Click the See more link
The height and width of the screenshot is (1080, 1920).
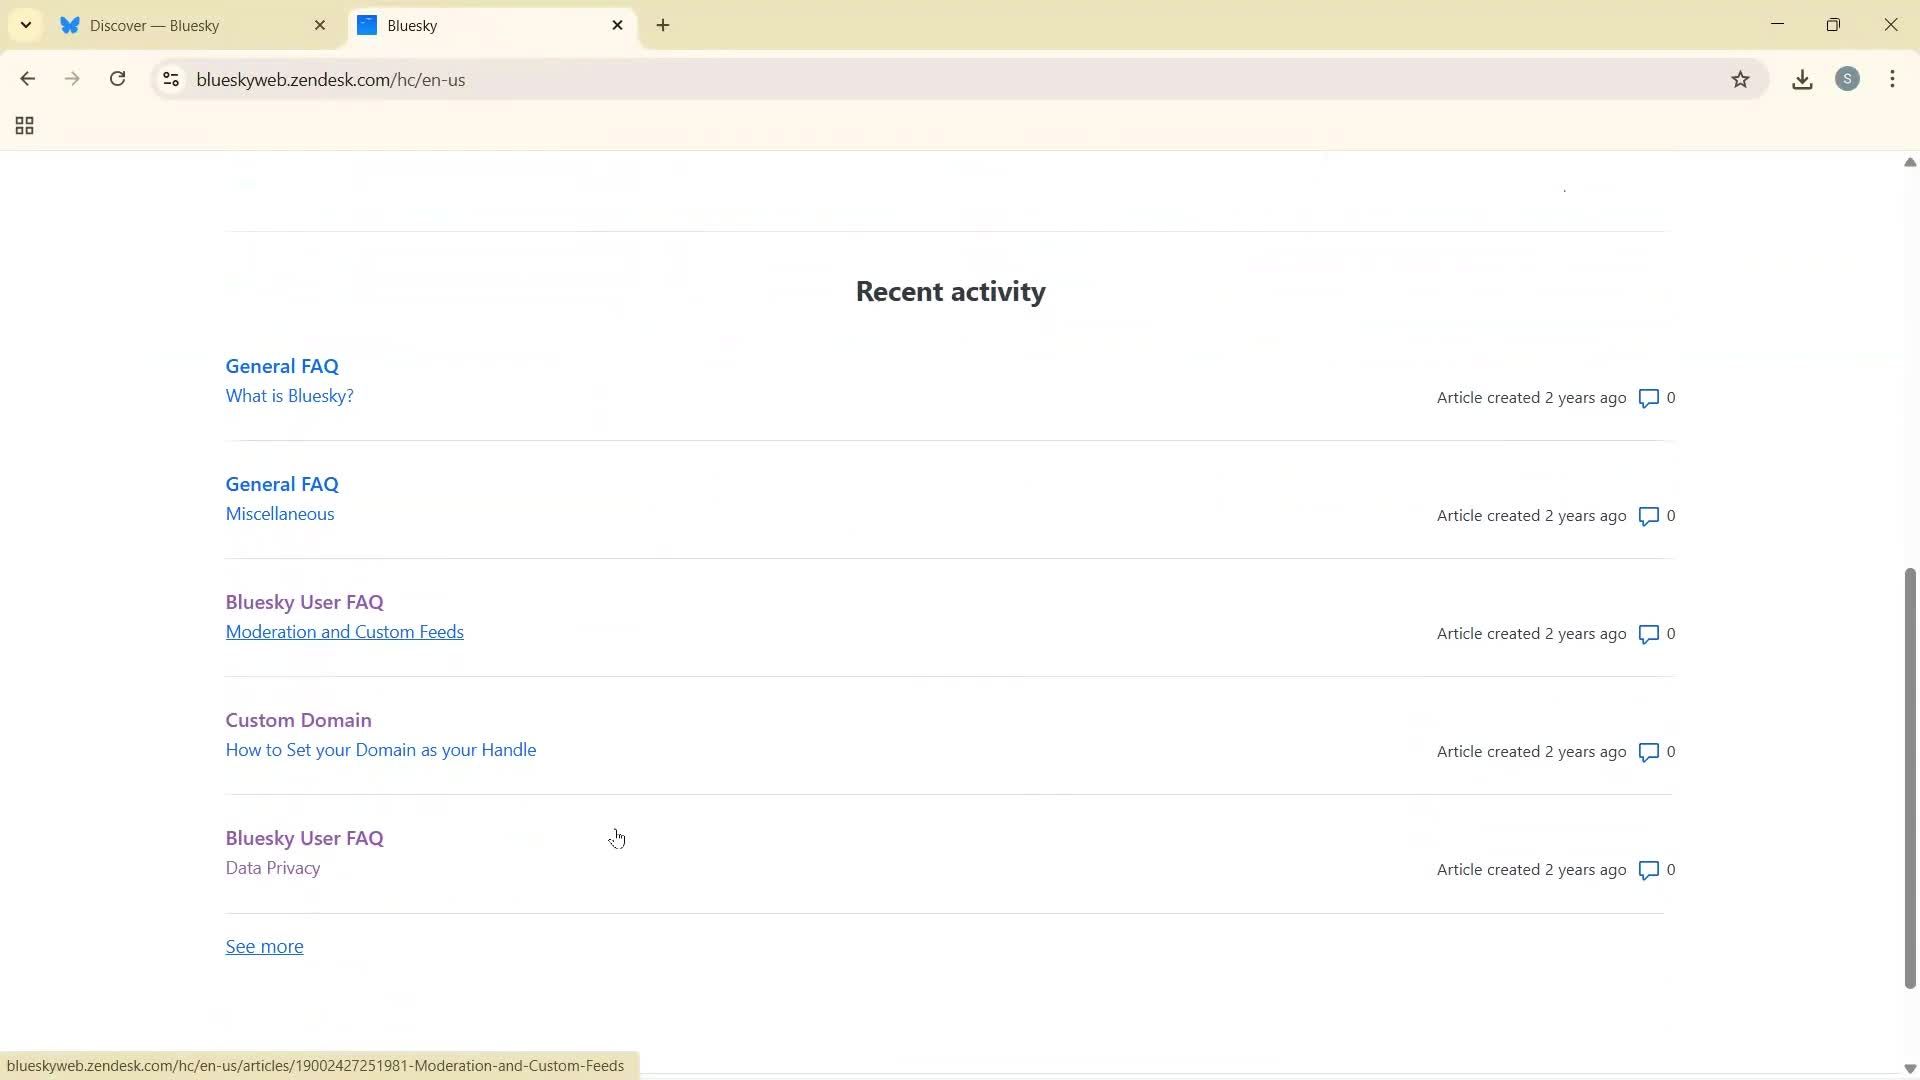(263, 946)
